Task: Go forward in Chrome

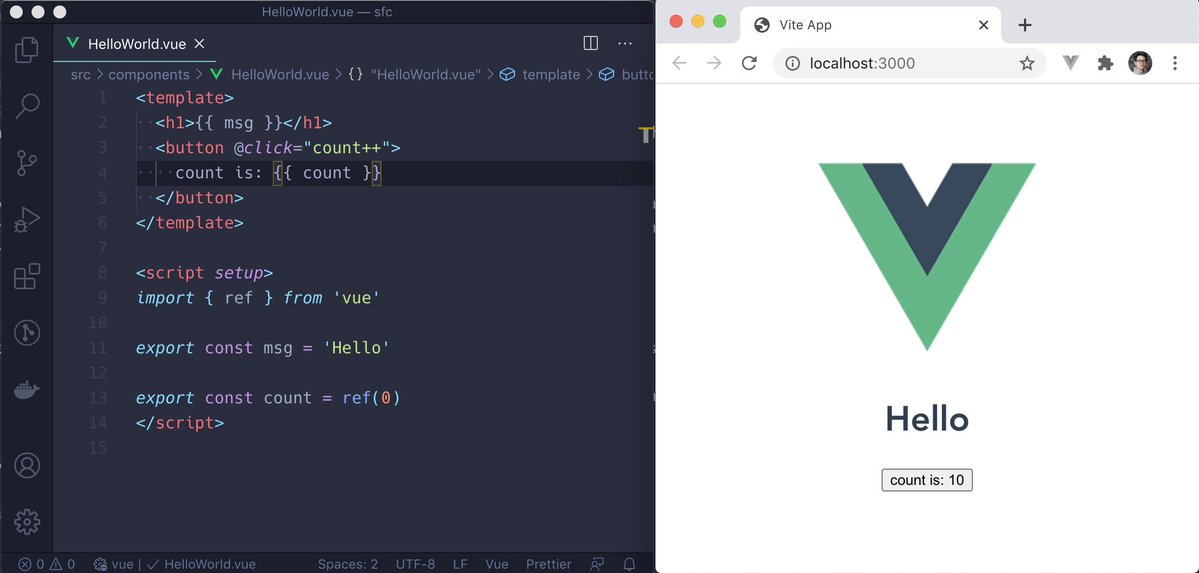Action: pos(714,63)
